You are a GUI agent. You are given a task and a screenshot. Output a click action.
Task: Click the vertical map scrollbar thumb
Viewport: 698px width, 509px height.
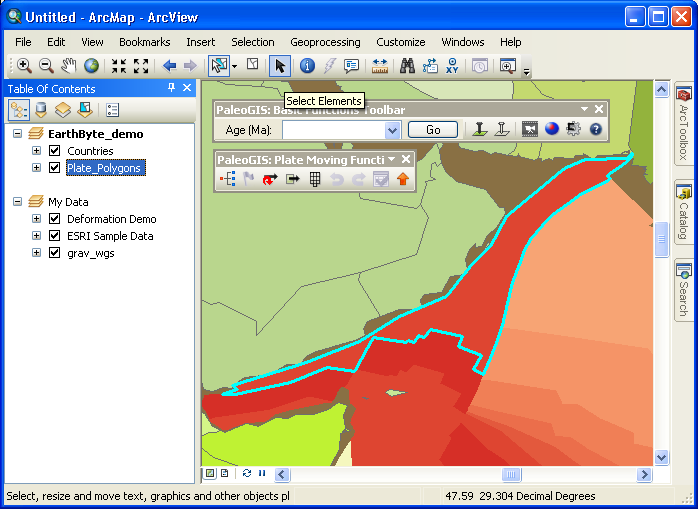click(x=661, y=239)
